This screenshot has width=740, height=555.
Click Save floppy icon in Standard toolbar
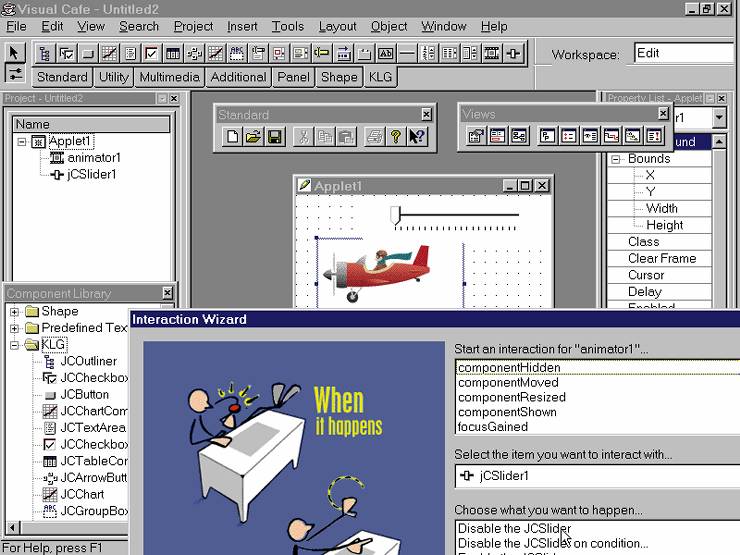tap(275, 137)
